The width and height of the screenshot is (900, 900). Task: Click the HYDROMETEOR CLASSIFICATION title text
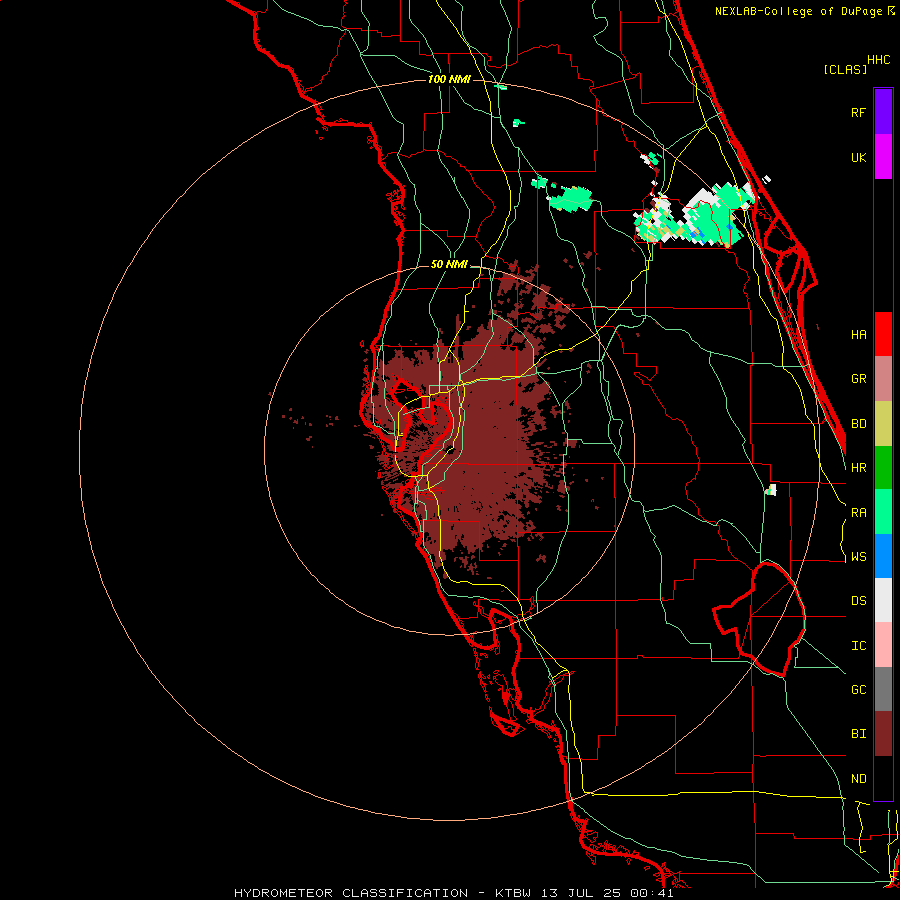tap(351, 893)
